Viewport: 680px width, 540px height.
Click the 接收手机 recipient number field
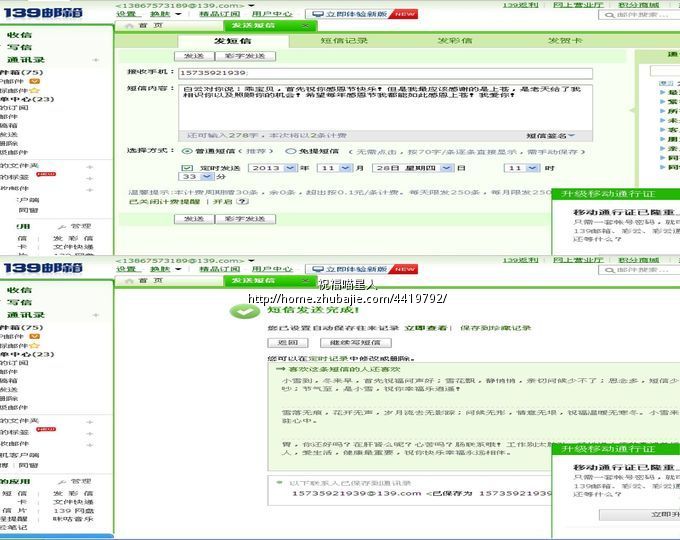(x=385, y=73)
